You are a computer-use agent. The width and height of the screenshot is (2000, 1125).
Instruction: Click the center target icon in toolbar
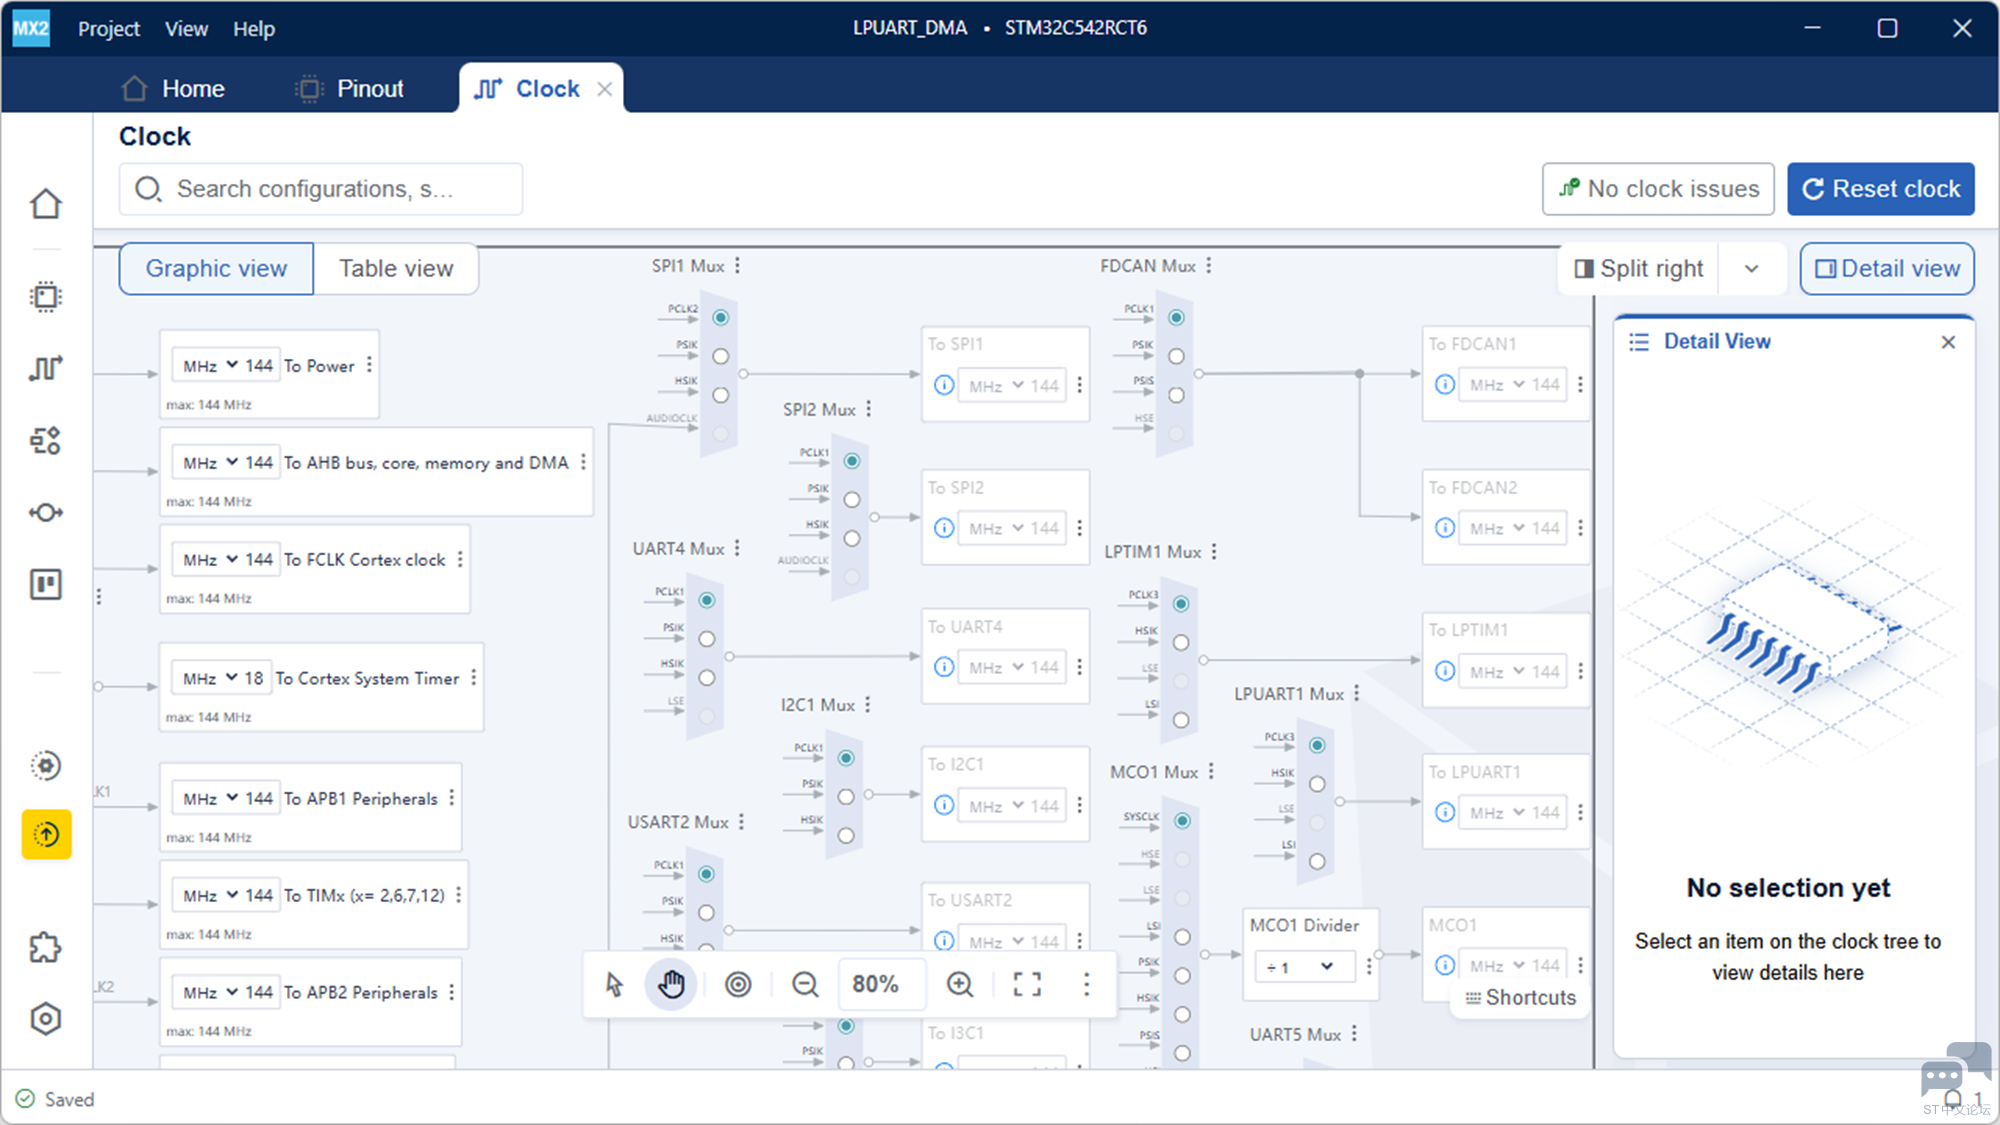coord(738,984)
